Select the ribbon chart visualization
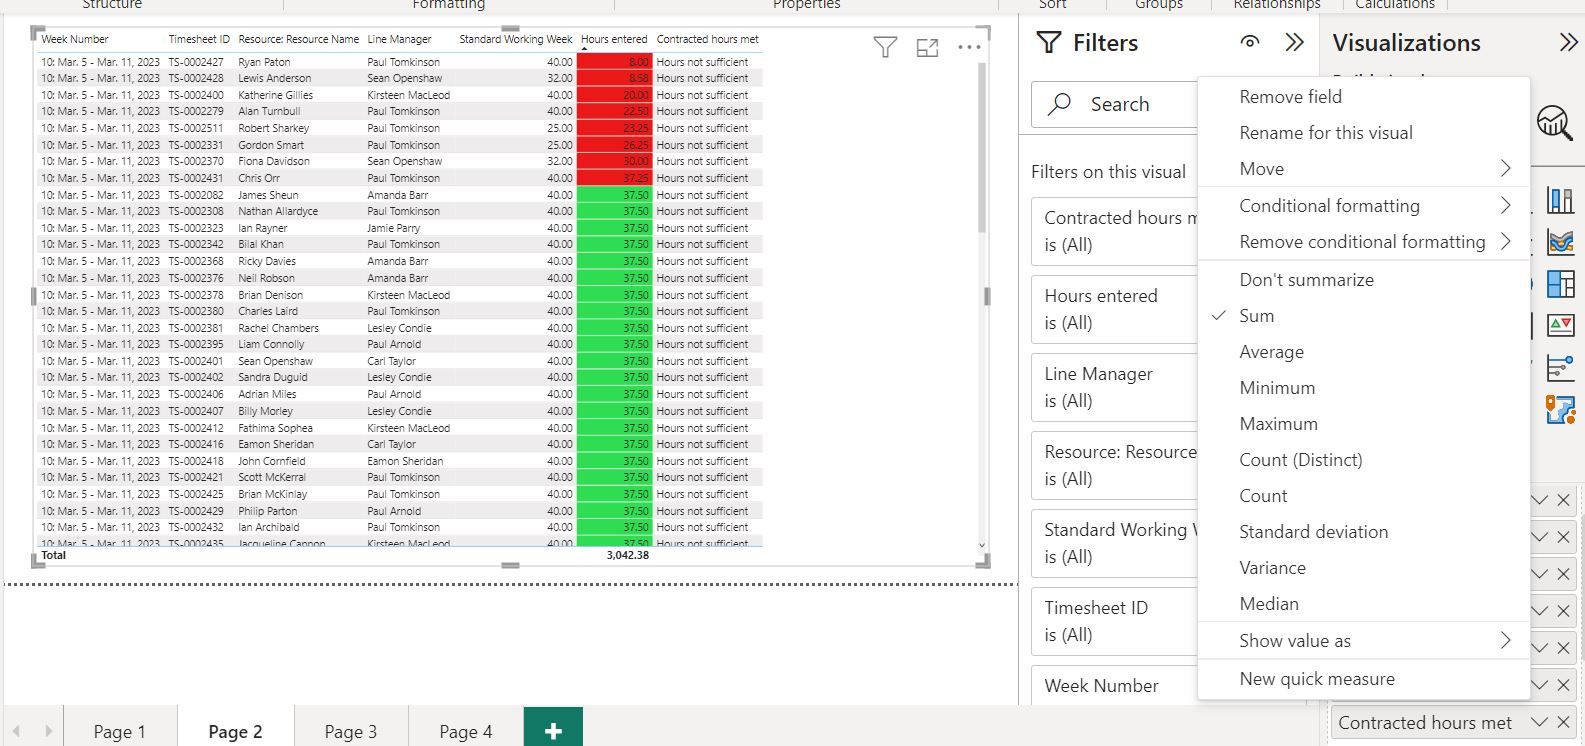This screenshot has height=746, width=1585. (x=1560, y=242)
